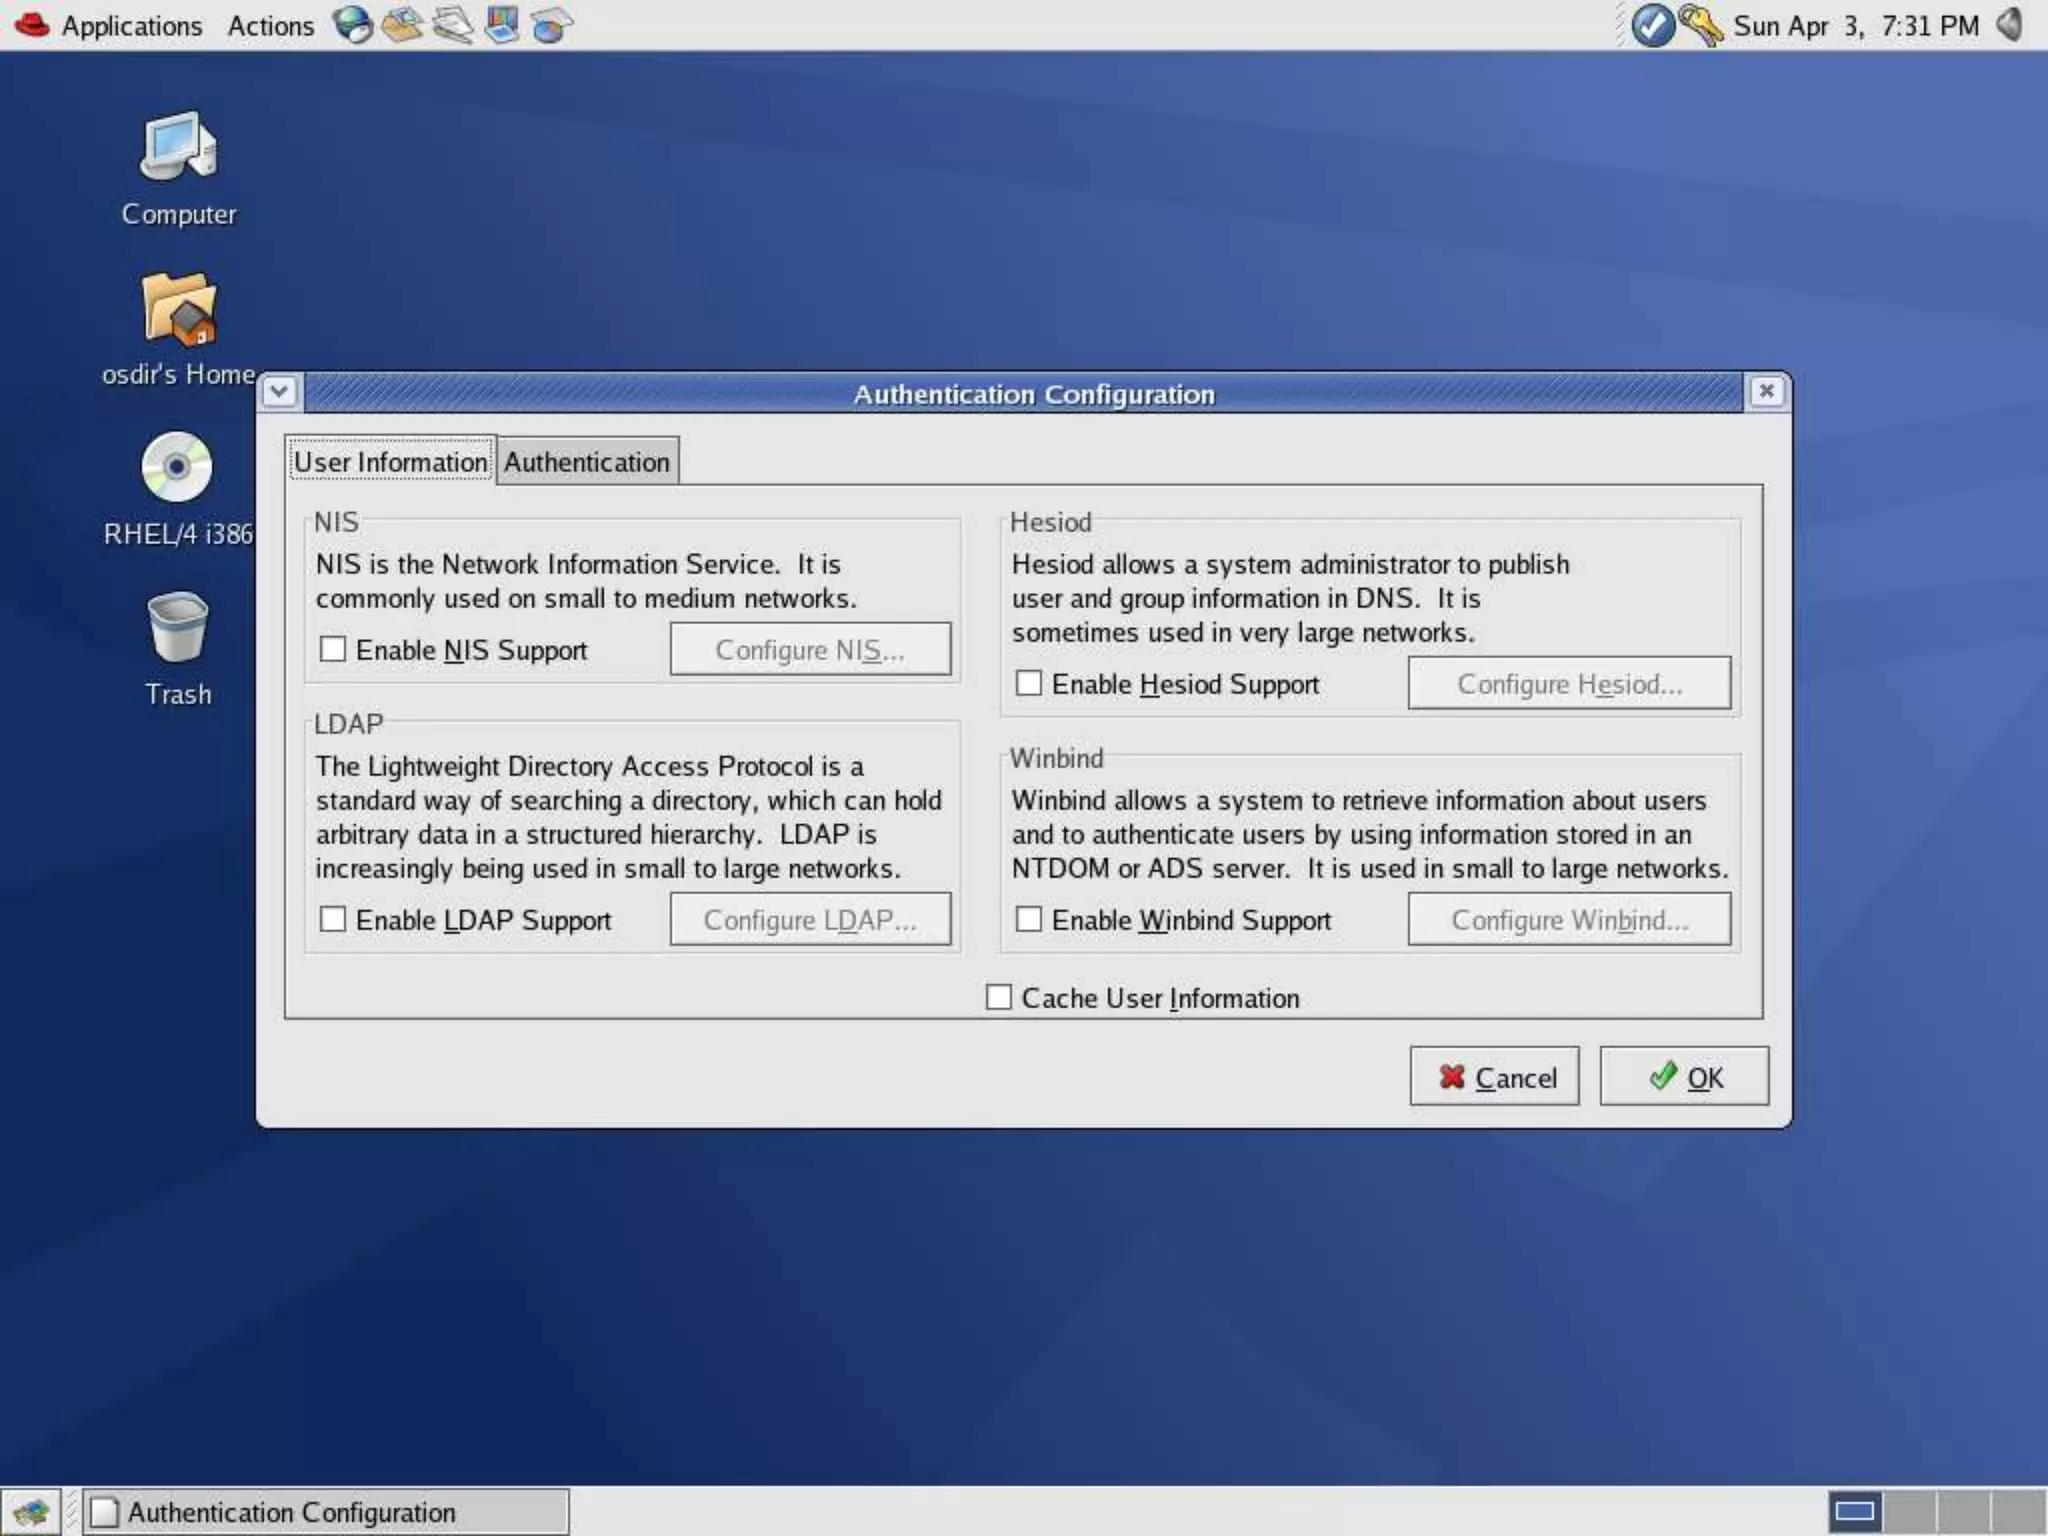Open the email client panel icon
The width and height of the screenshot is (2048, 1536).
[402, 24]
